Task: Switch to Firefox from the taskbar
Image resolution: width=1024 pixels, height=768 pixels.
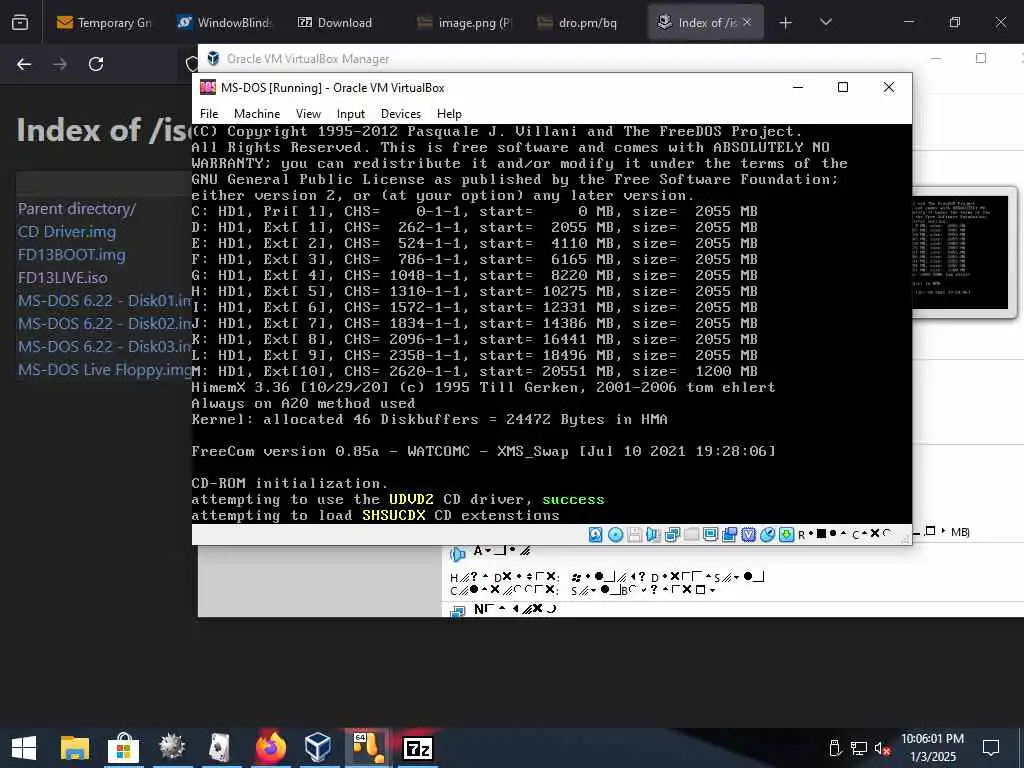Action: tap(270, 748)
